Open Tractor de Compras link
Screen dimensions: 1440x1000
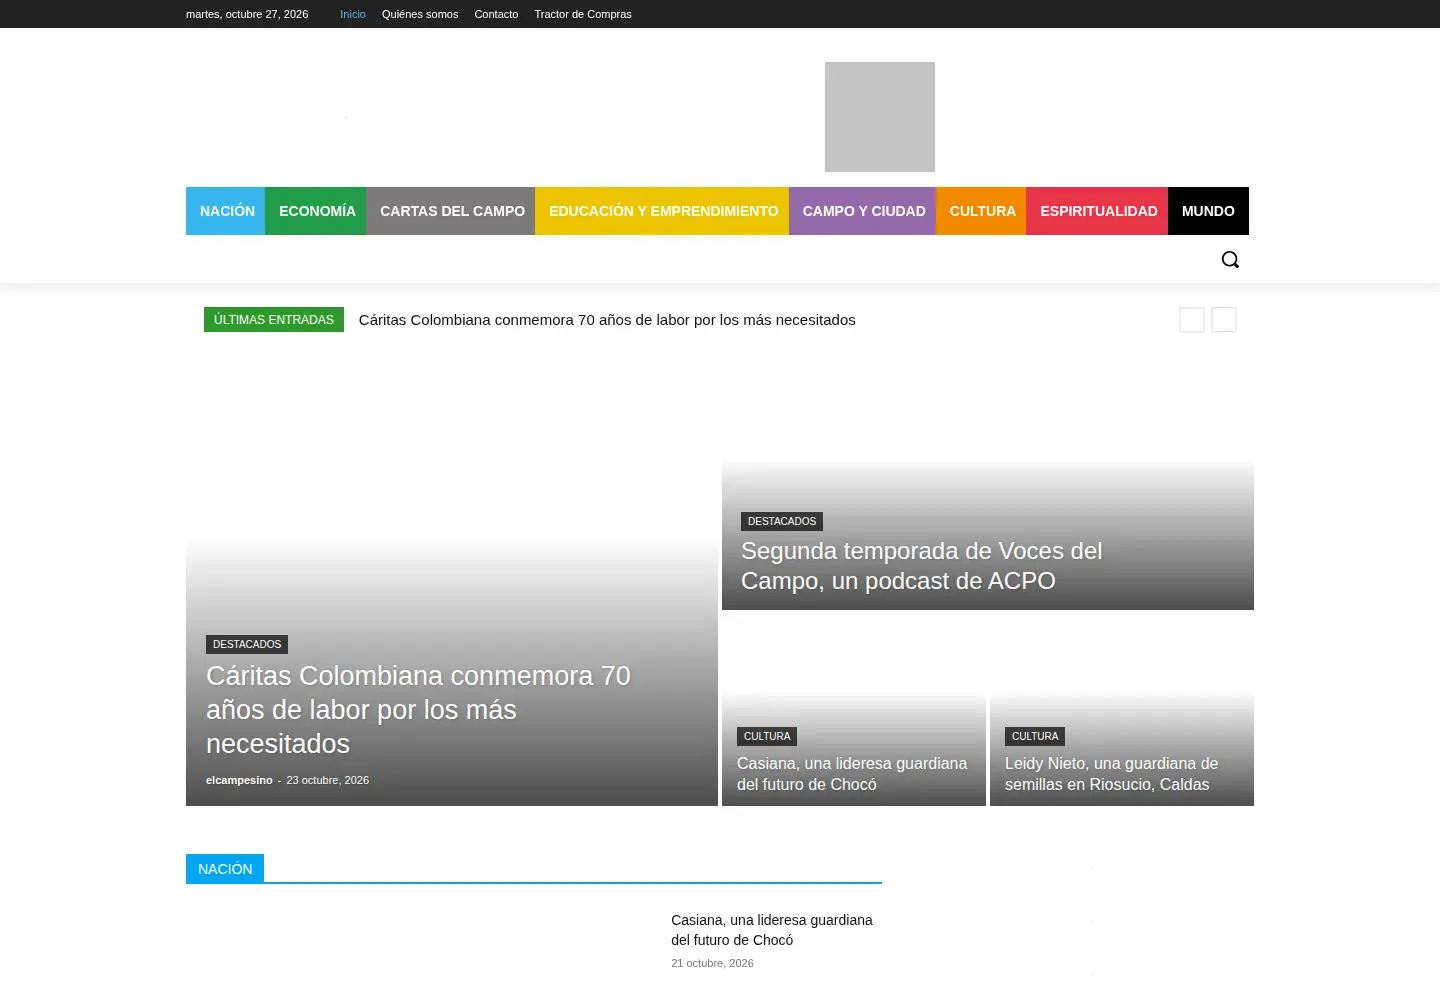(583, 14)
